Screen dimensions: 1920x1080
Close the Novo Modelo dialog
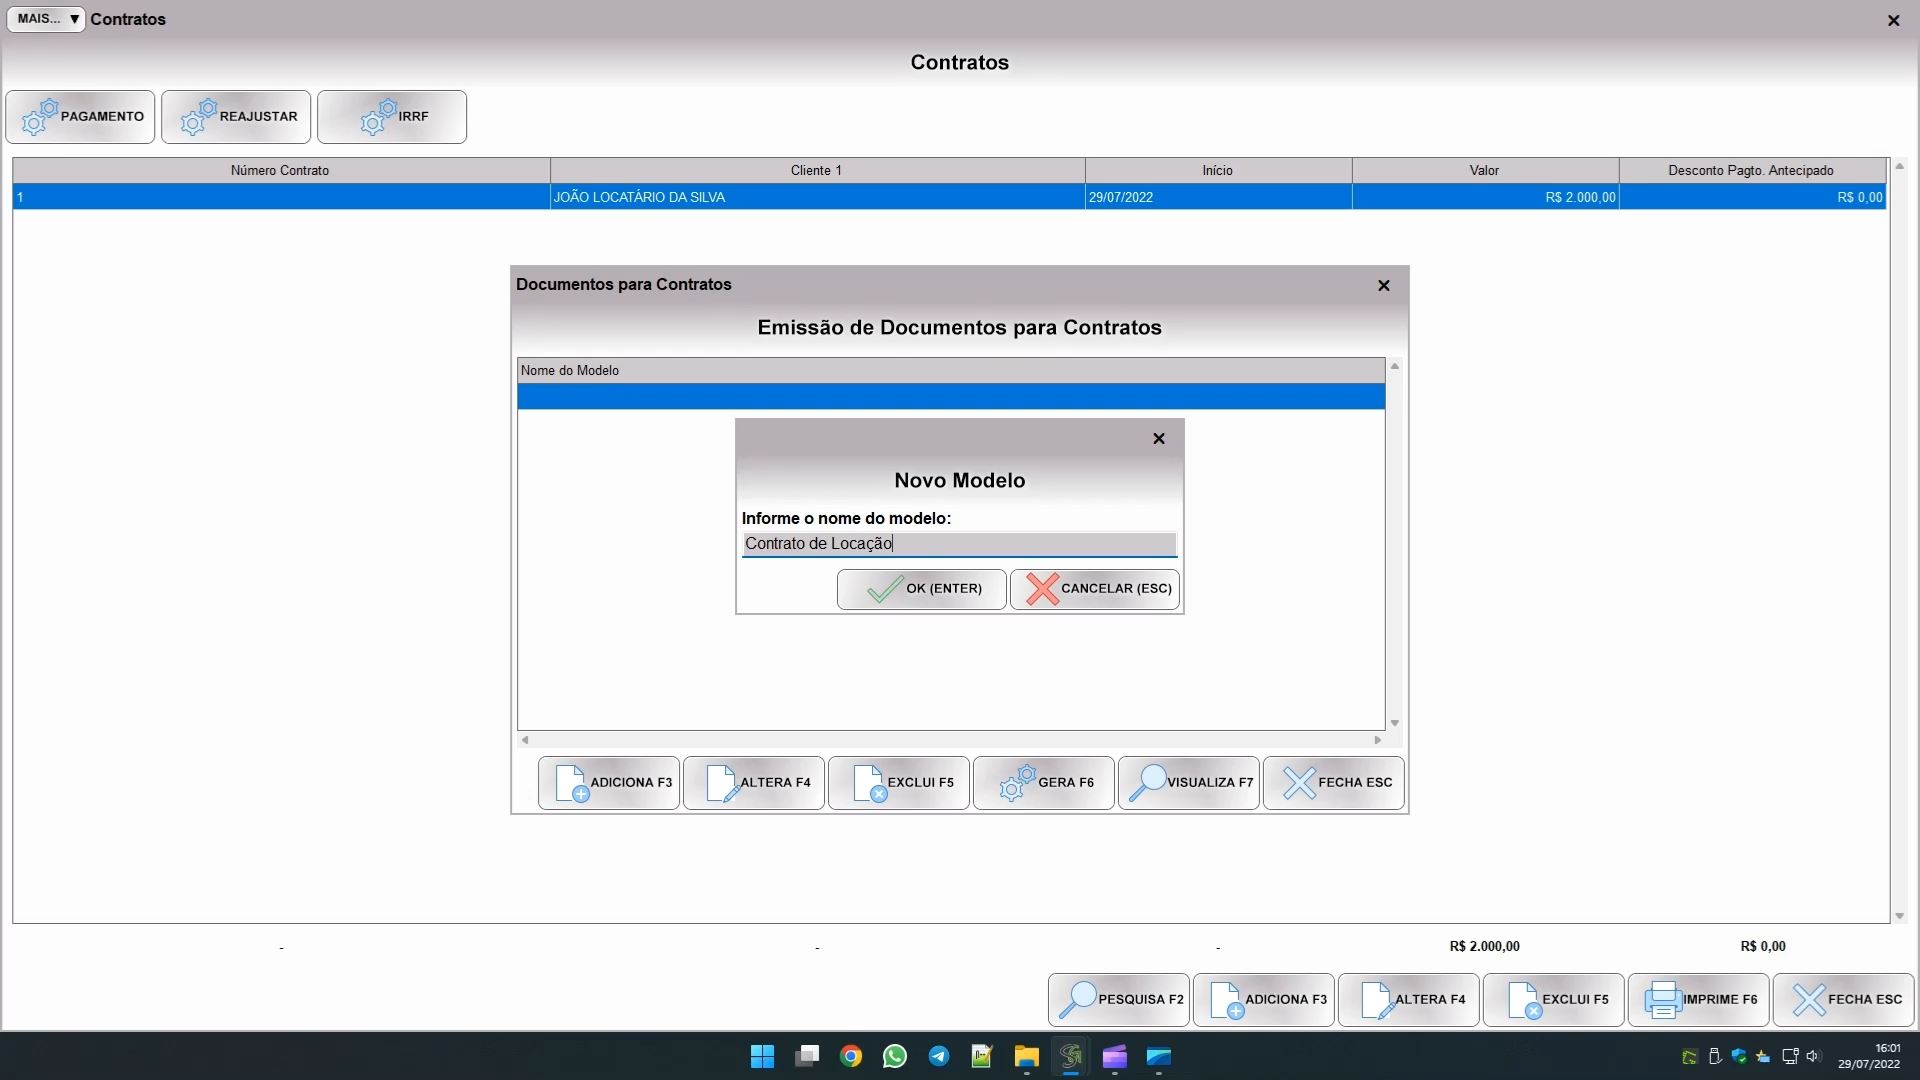click(1158, 439)
